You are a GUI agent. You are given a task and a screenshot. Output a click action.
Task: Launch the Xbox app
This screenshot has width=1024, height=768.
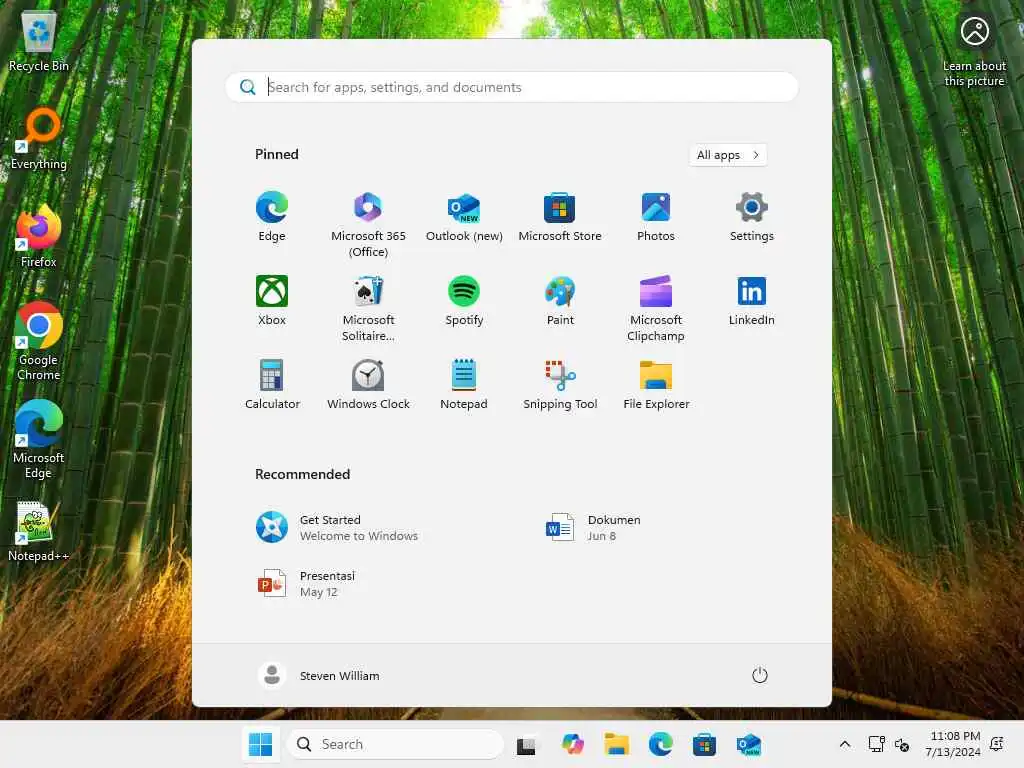click(x=272, y=300)
